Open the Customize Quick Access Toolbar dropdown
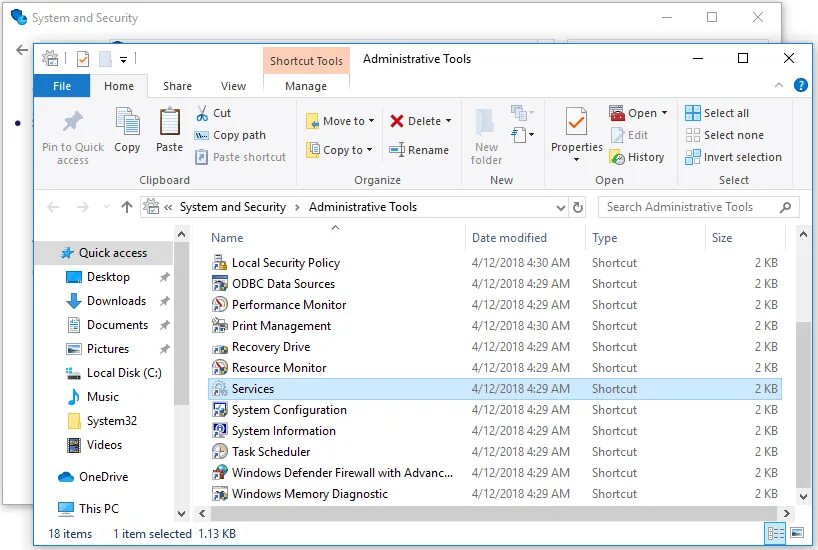818x550 pixels. [x=123, y=59]
